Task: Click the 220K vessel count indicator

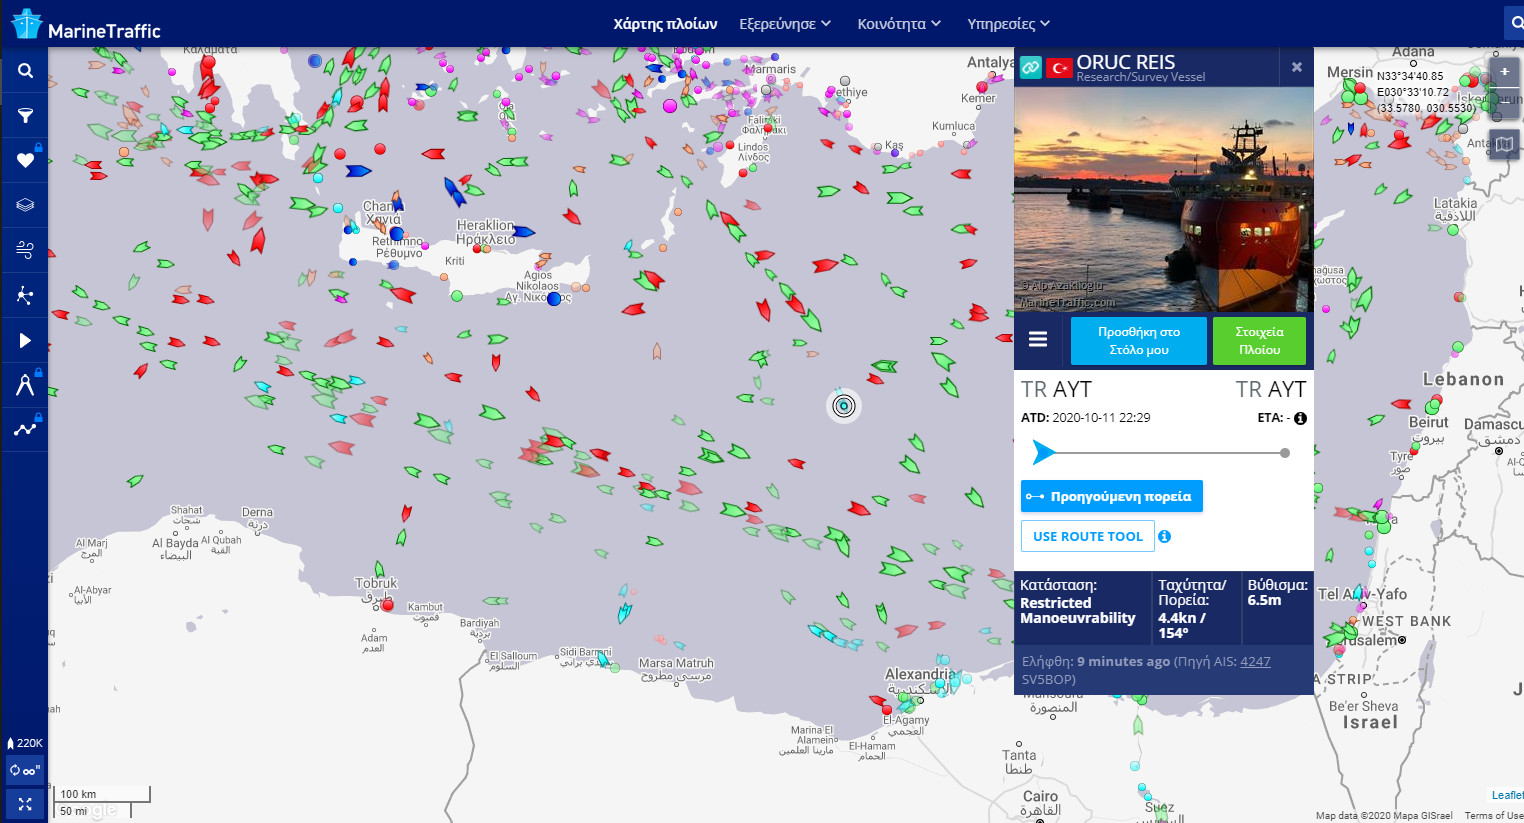Action: (25, 743)
